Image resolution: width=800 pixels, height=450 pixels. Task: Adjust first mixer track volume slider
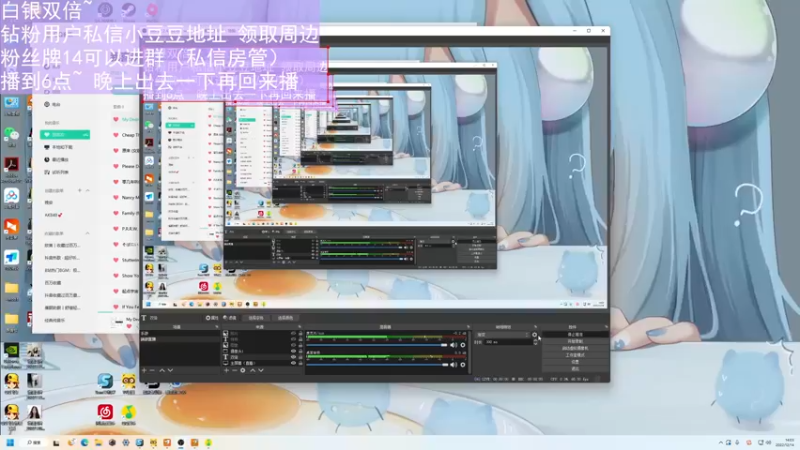pos(377,345)
